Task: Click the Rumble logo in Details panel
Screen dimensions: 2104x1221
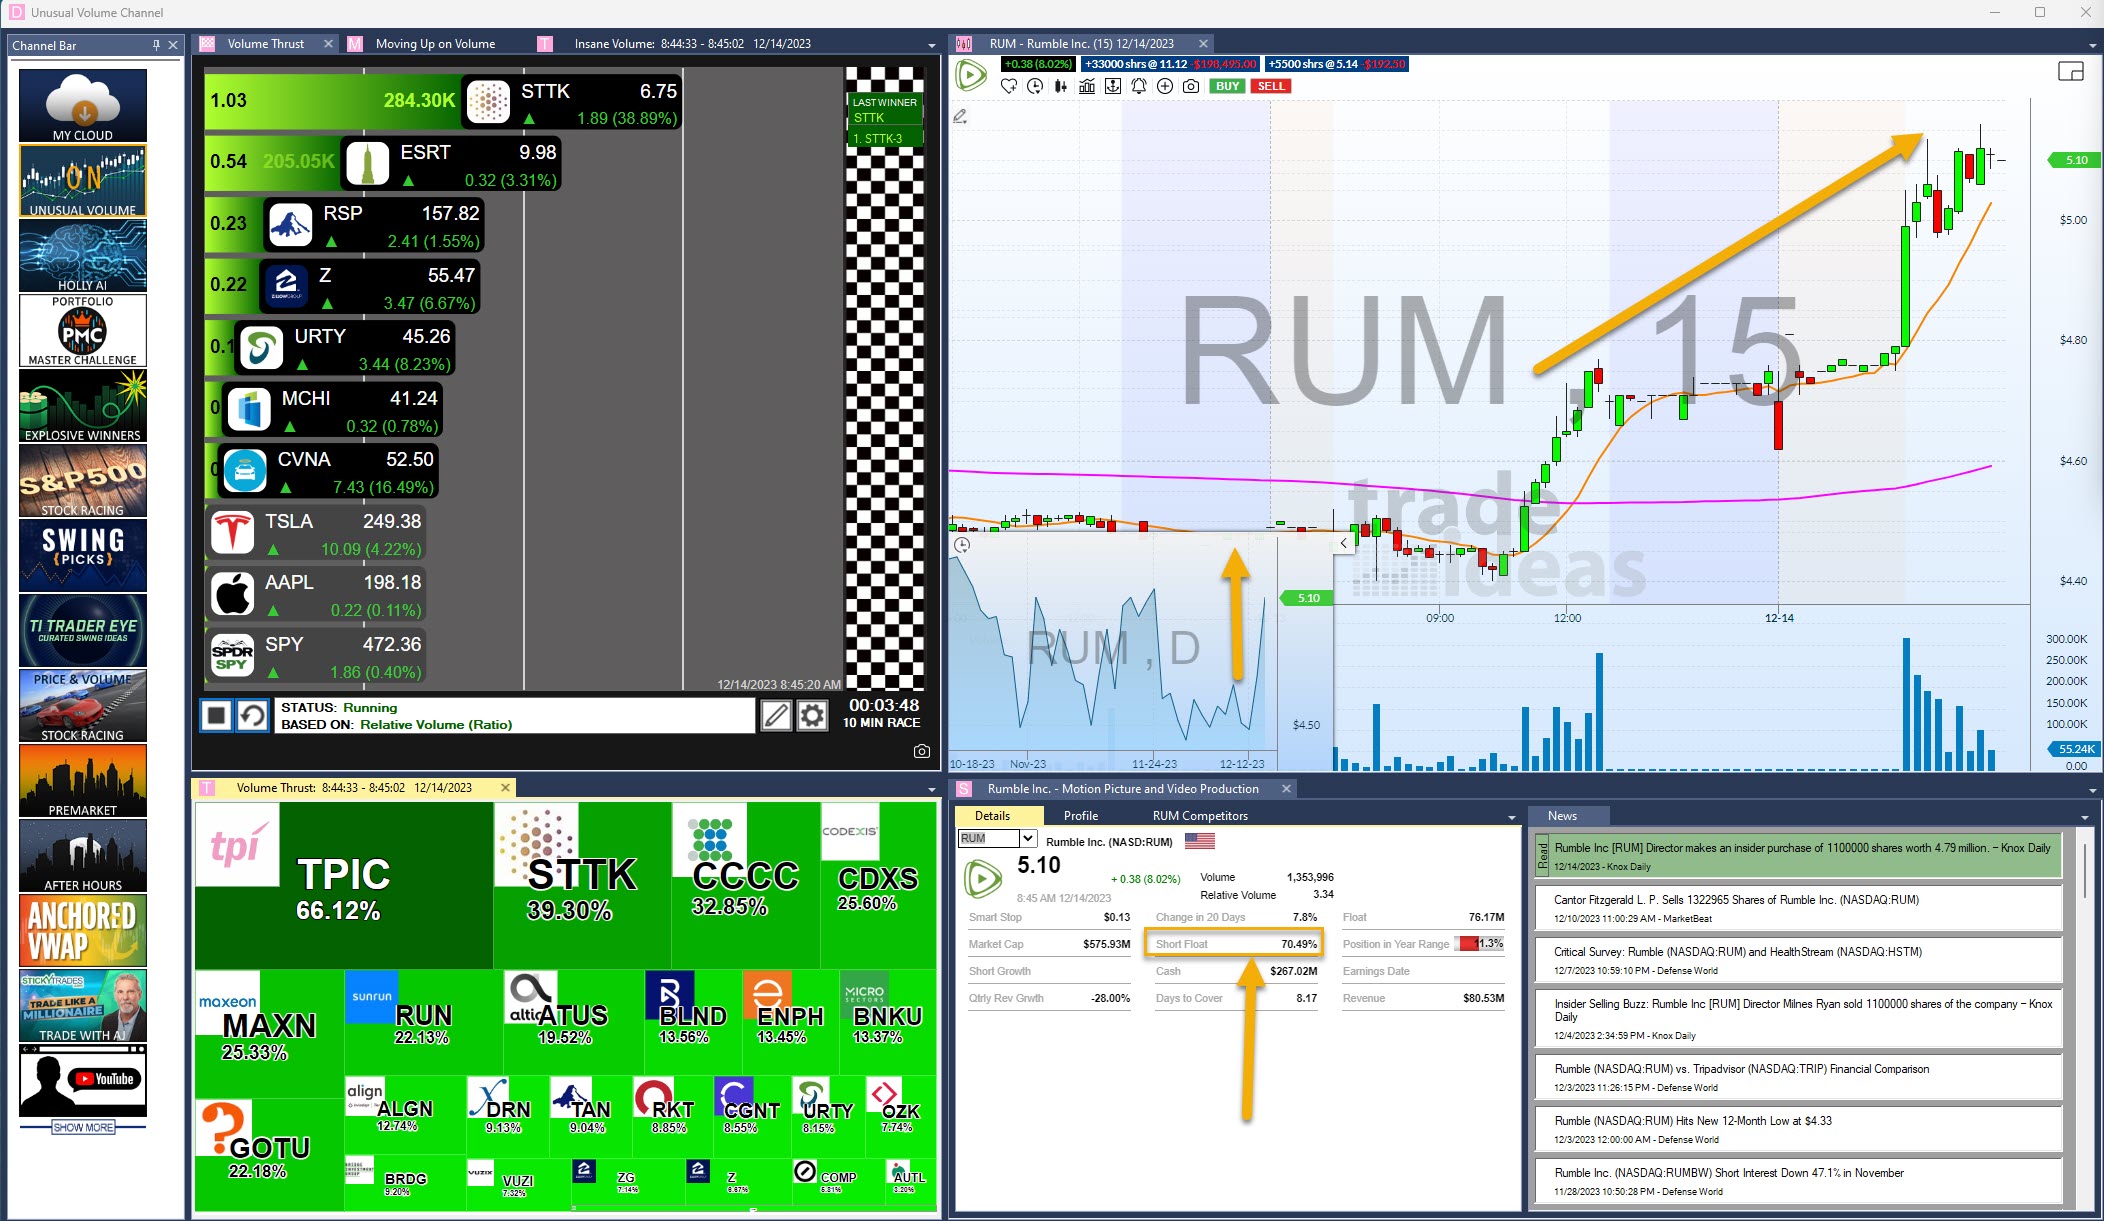Action: tap(983, 879)
